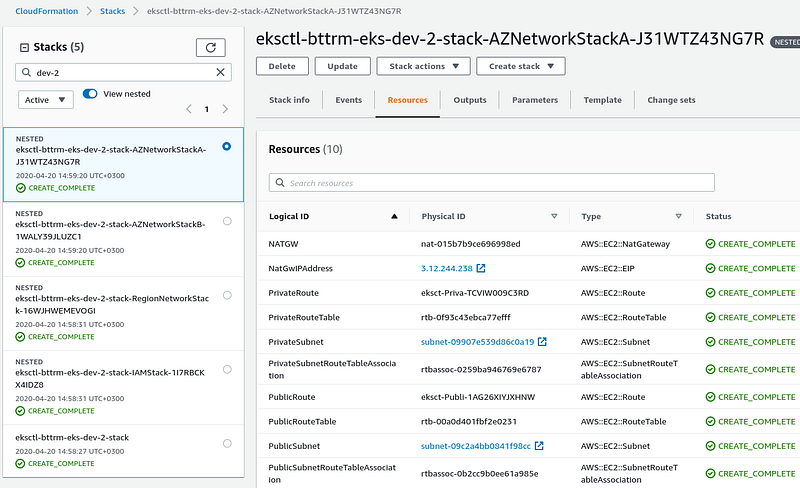Click the NatGwIPAddress logical ID
The width and height of the screenshot is (800, 488).
coord(301,269)
